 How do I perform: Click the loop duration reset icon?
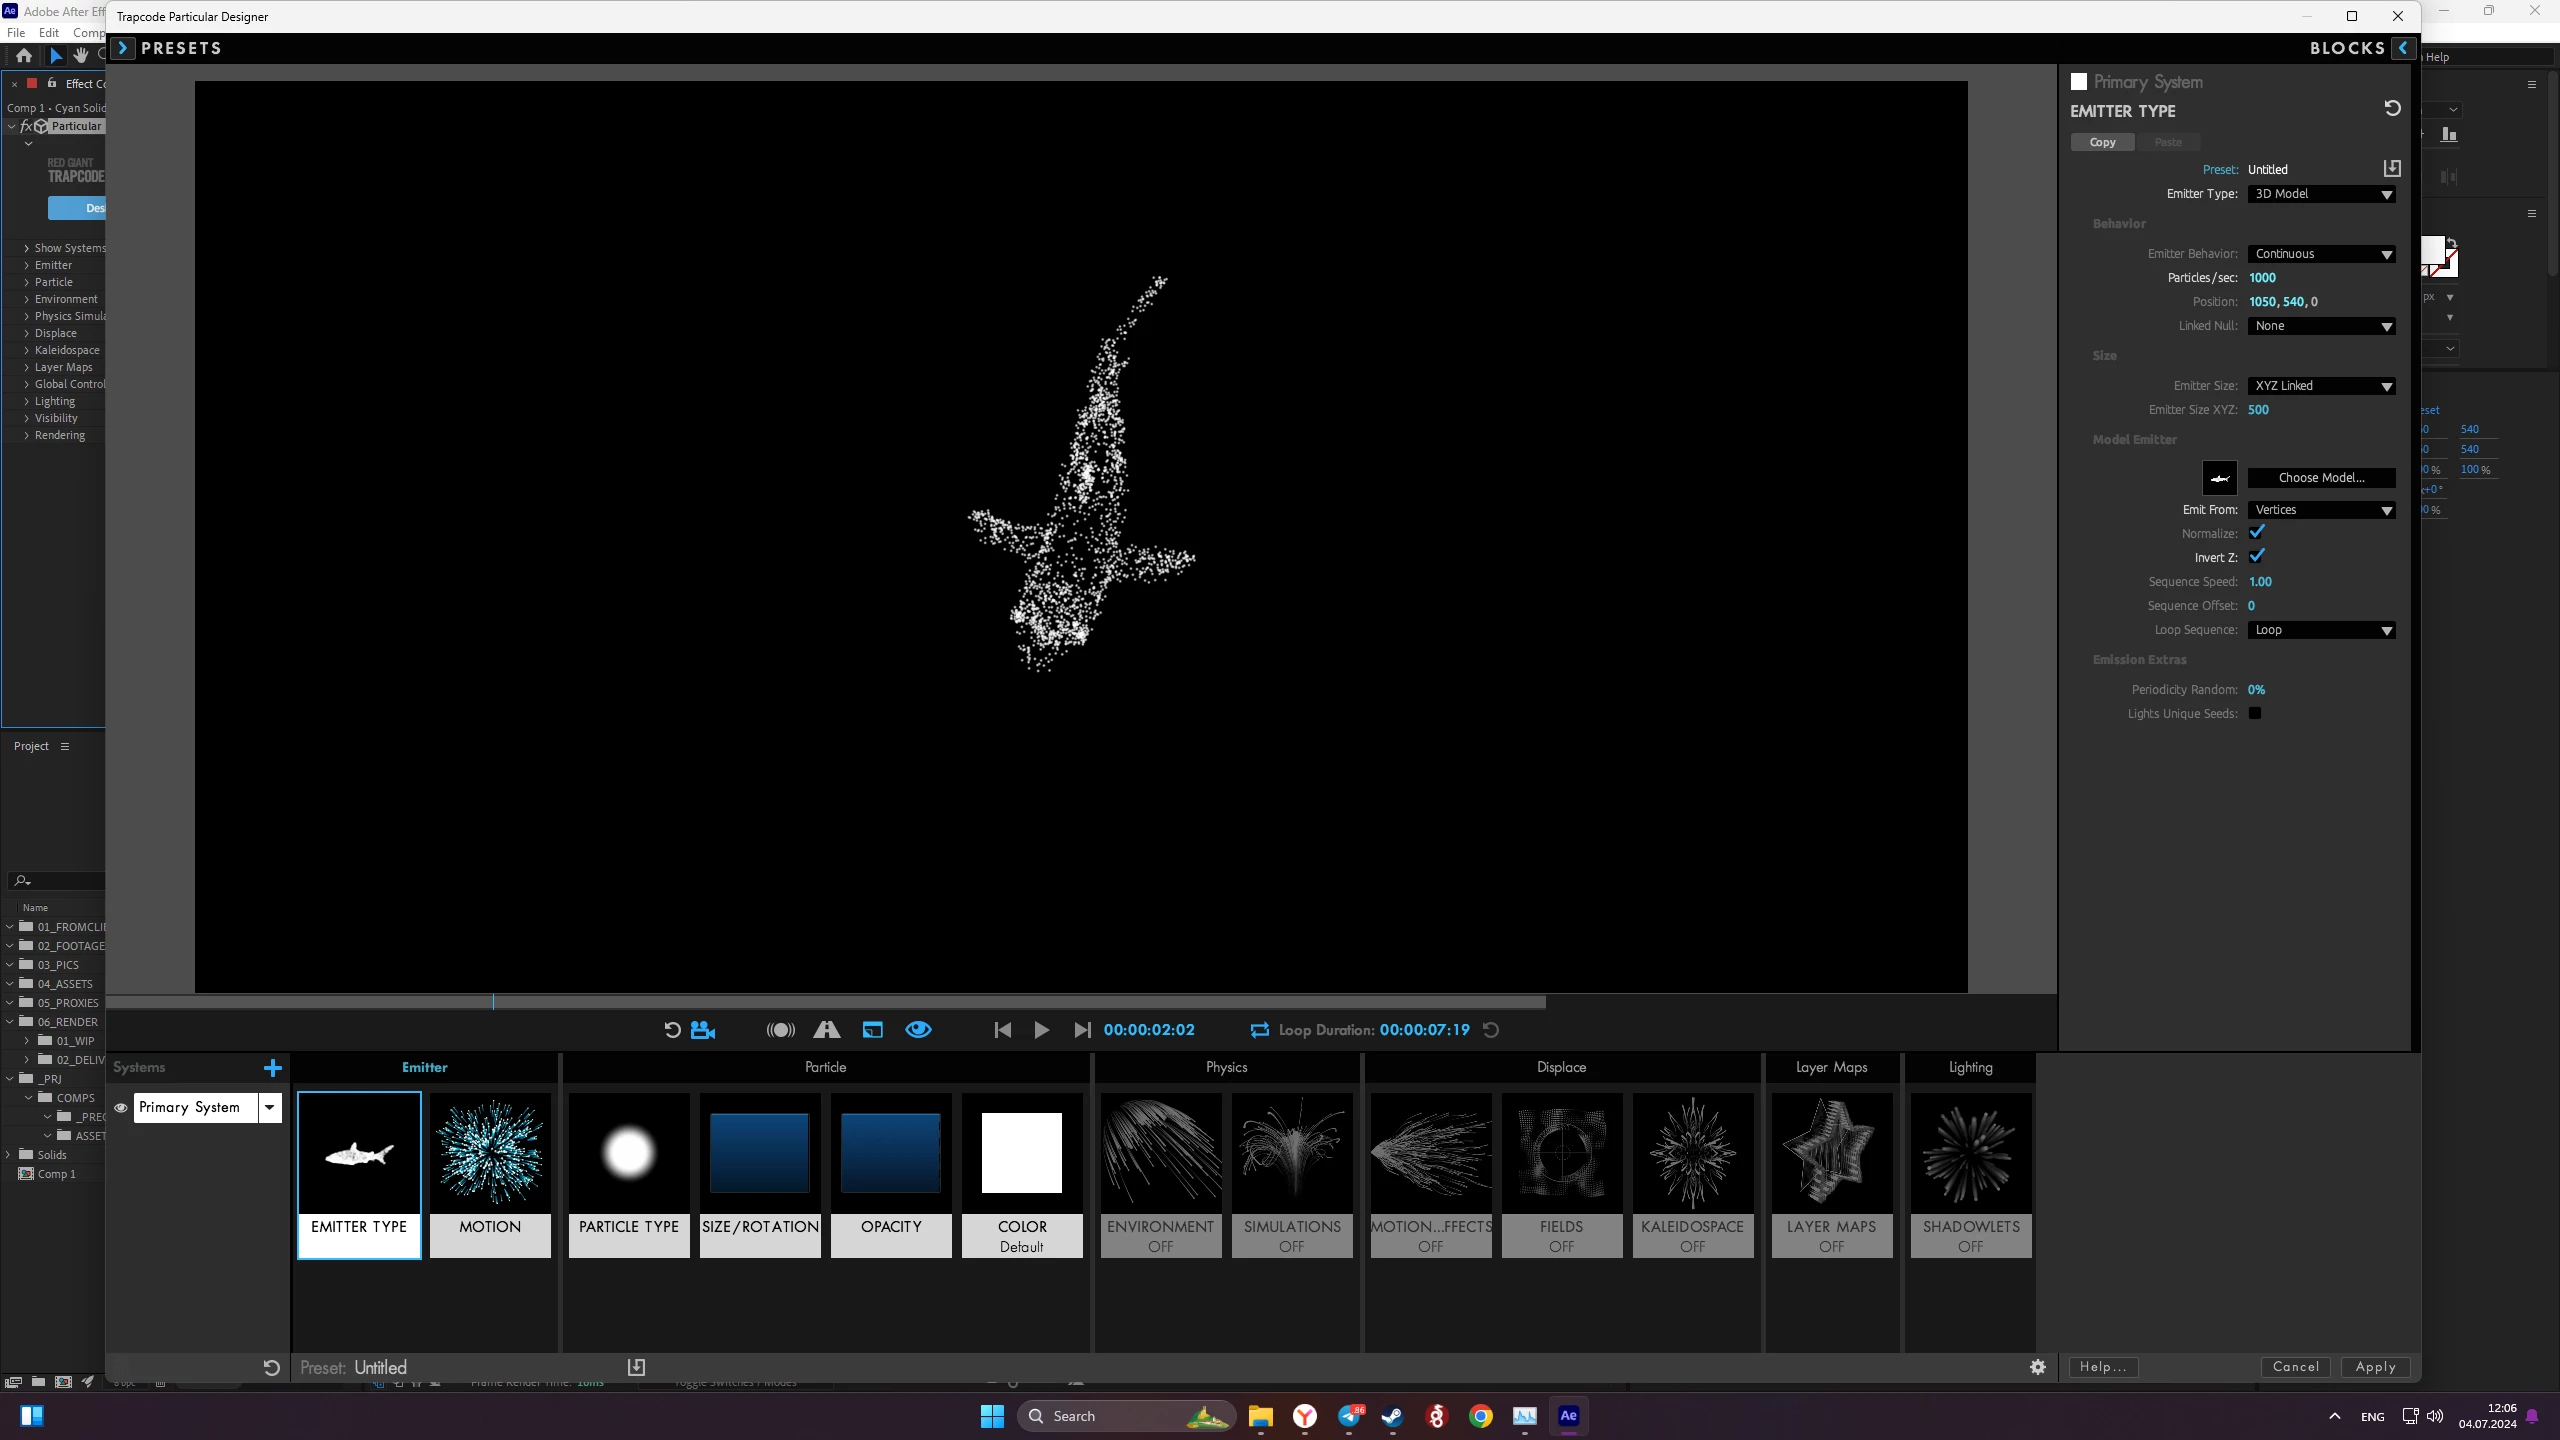pyautogui.click(x=1491, y=1030)
